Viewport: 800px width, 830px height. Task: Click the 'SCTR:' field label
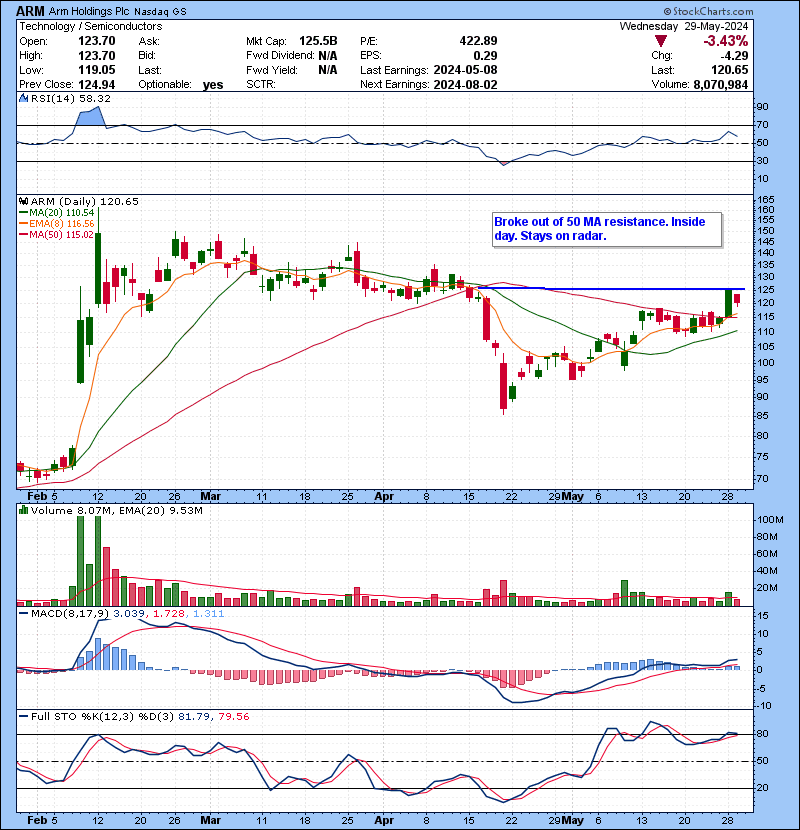261,85
